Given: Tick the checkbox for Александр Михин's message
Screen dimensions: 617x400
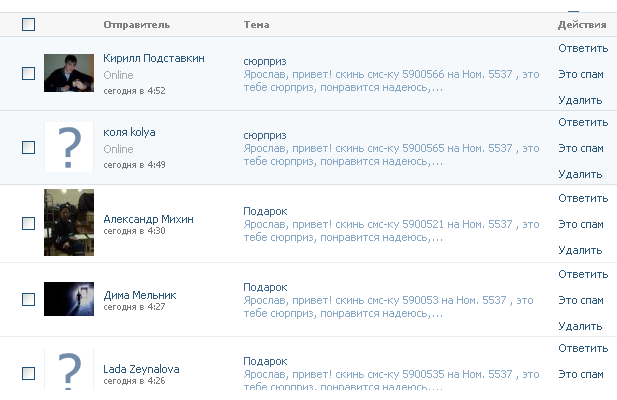Looking at the screenshot, I should 28,223.
